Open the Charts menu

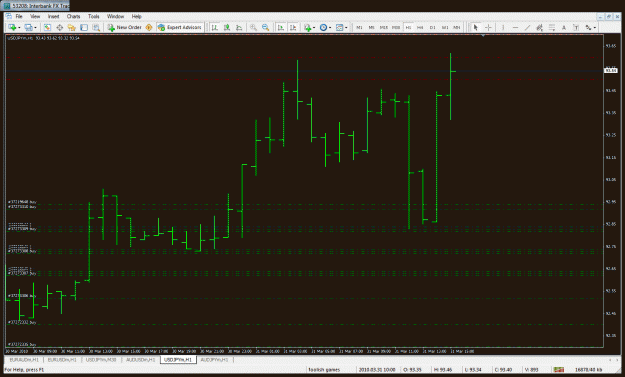pos(73,16)
